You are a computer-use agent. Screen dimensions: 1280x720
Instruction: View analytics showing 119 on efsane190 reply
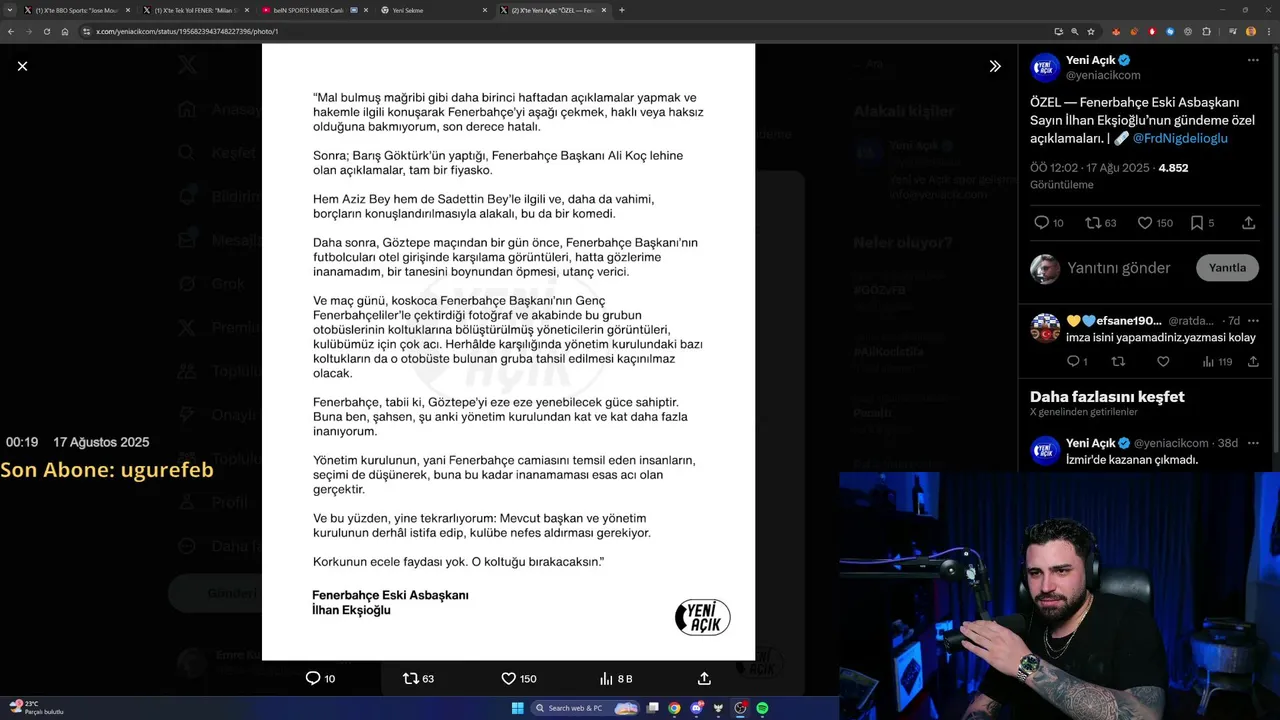pos(1217,362)
